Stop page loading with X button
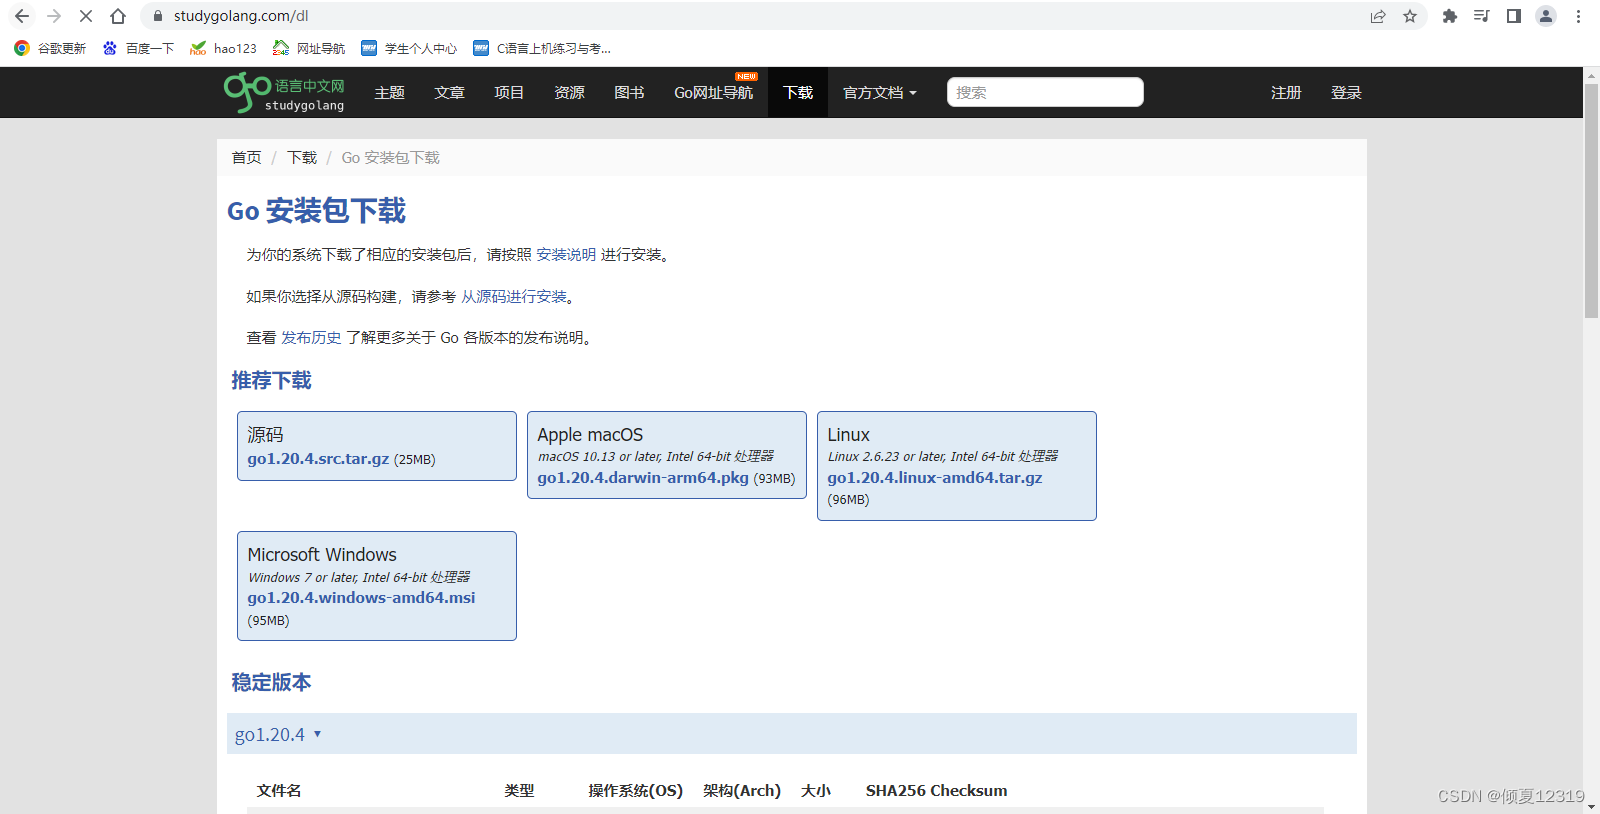 (86, 16)
